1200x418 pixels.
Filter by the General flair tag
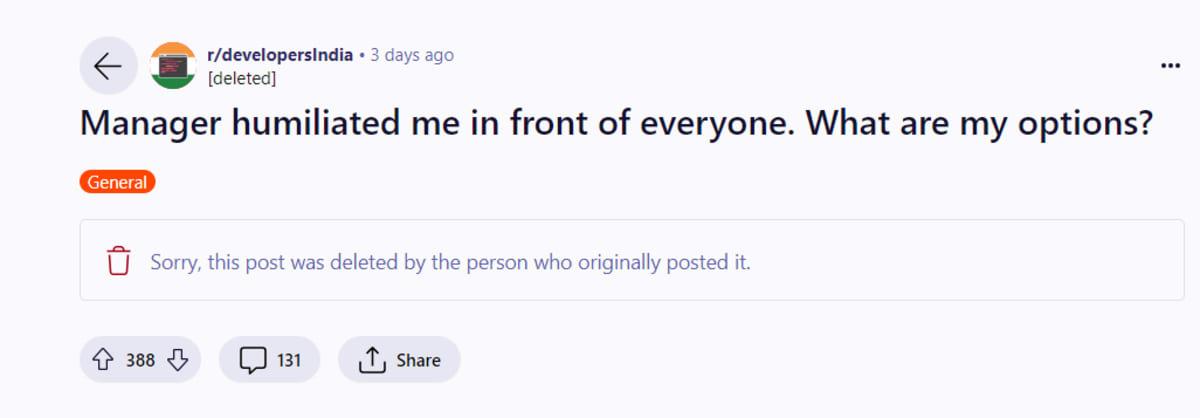(117, 182)
